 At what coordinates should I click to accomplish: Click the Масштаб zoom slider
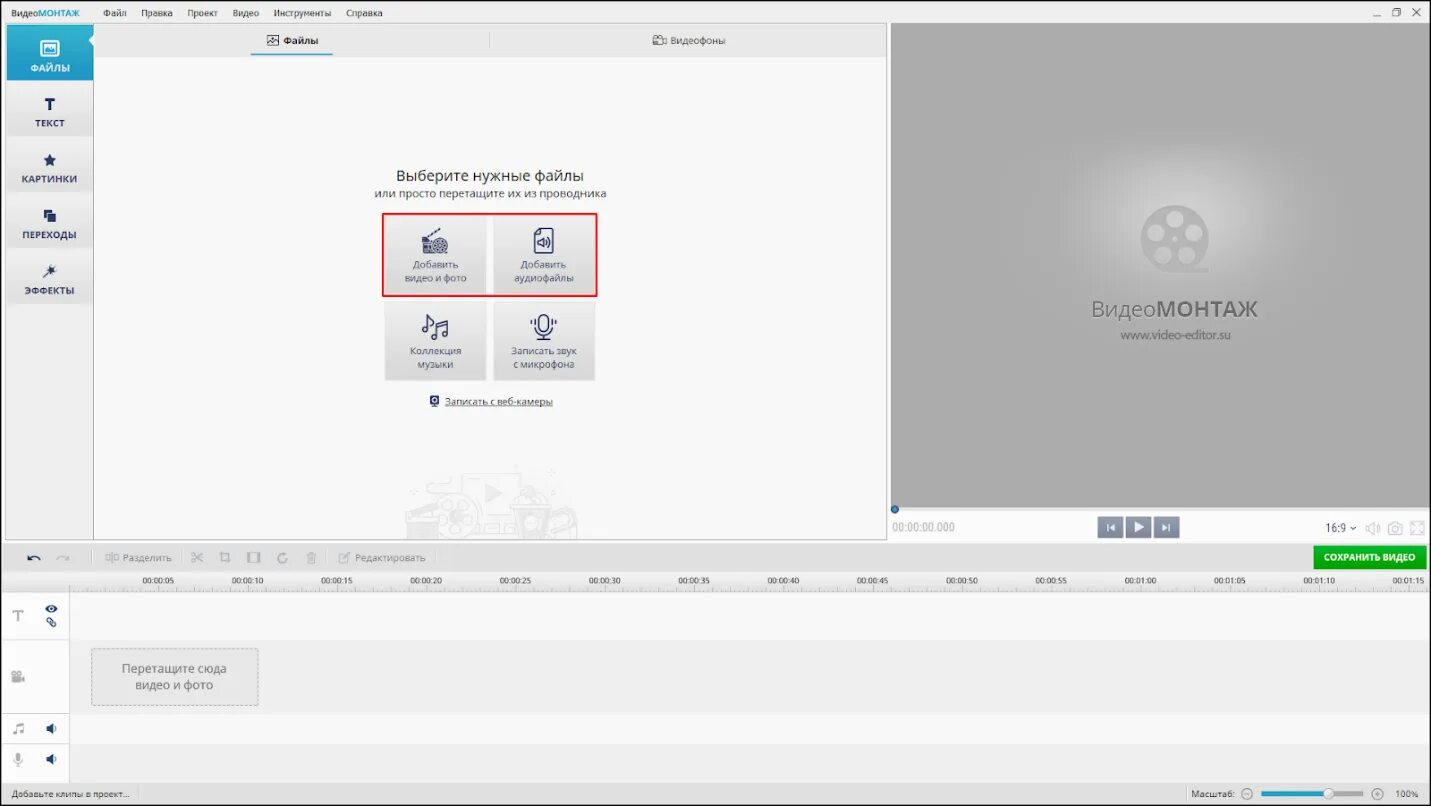pyautogui.click(x=1314, y=794)
